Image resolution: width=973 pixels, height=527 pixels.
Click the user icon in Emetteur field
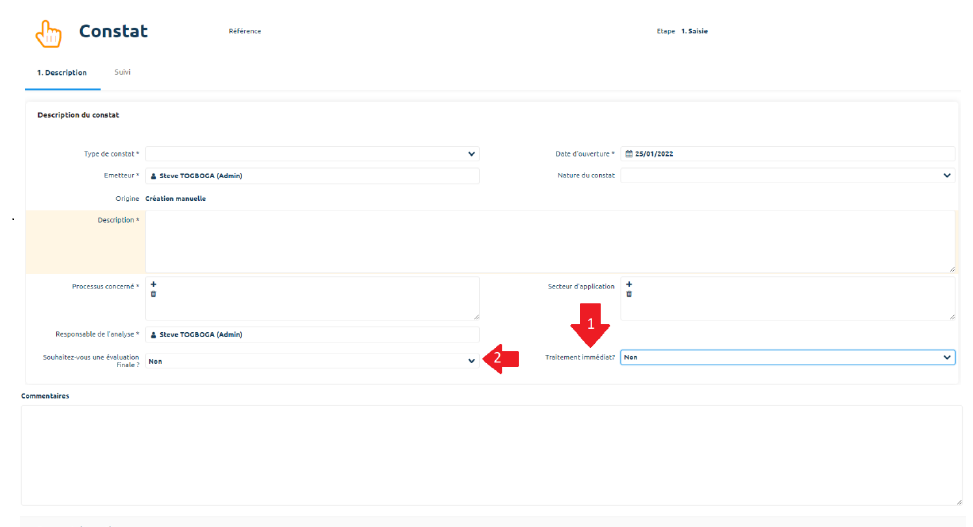[153, 176]
